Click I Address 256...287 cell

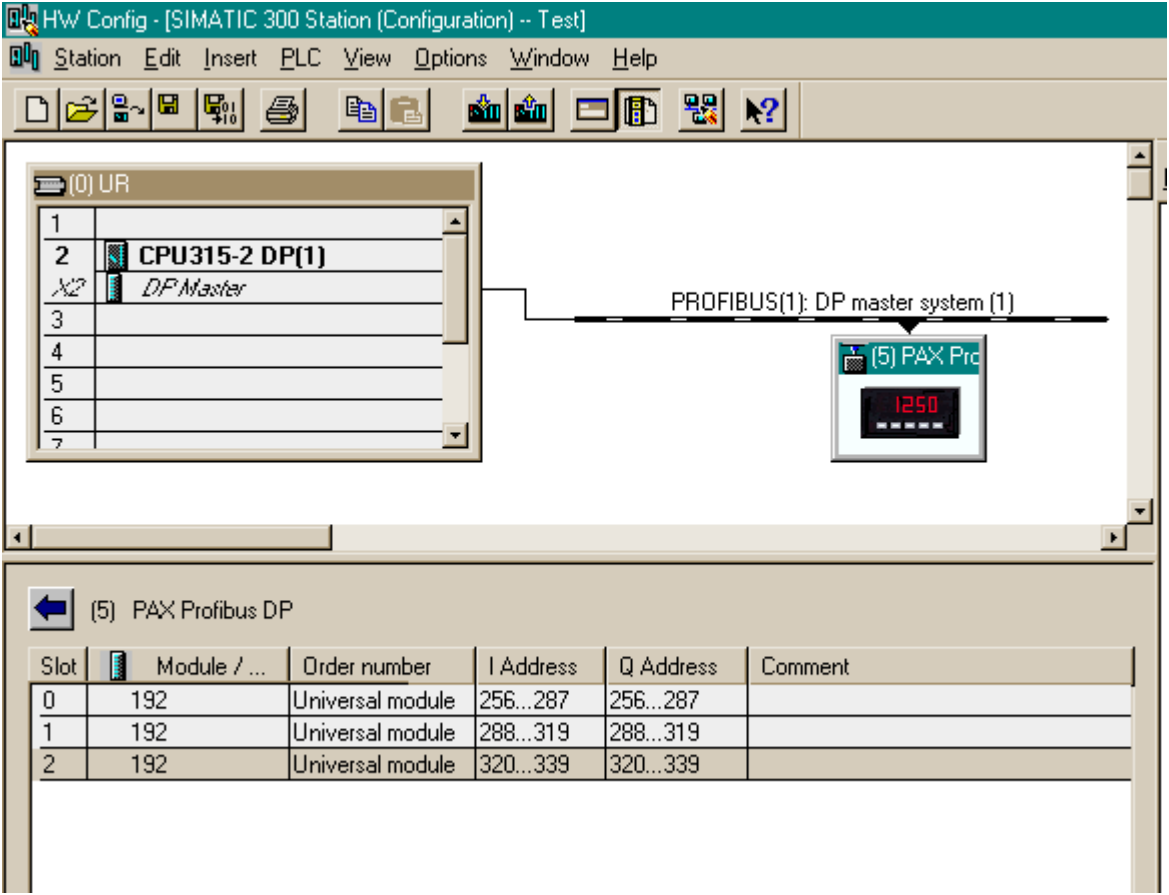[540, 700]
